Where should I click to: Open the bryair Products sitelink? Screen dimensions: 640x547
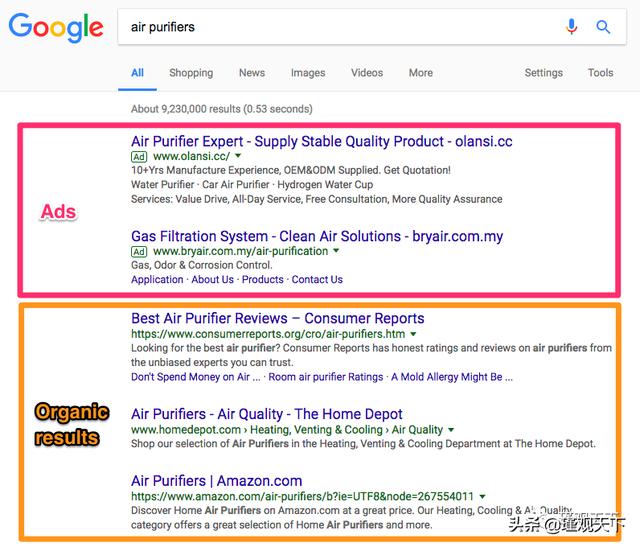click(x=262, y=280)
